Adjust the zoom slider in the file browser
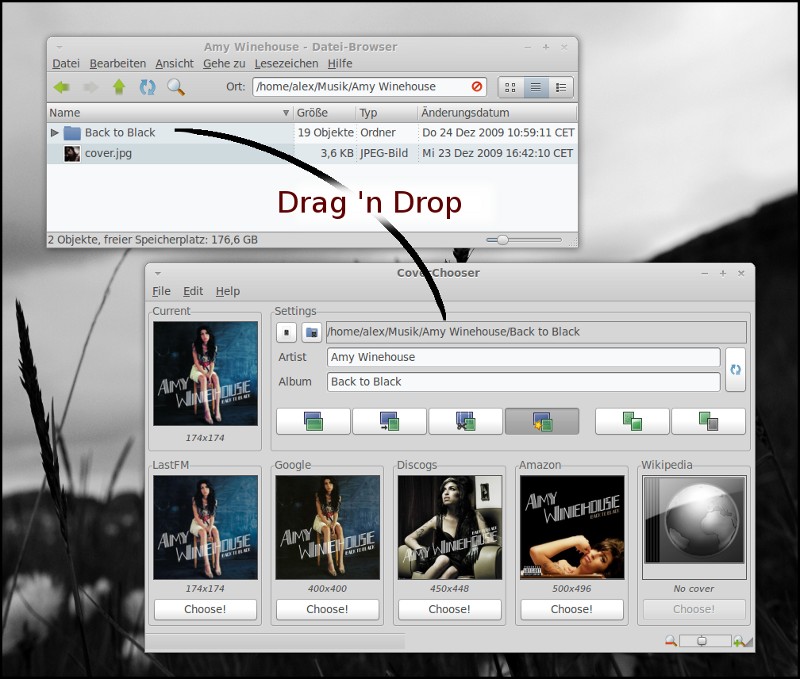The height and width of the screenshot is (679, 800). (523, 240)
